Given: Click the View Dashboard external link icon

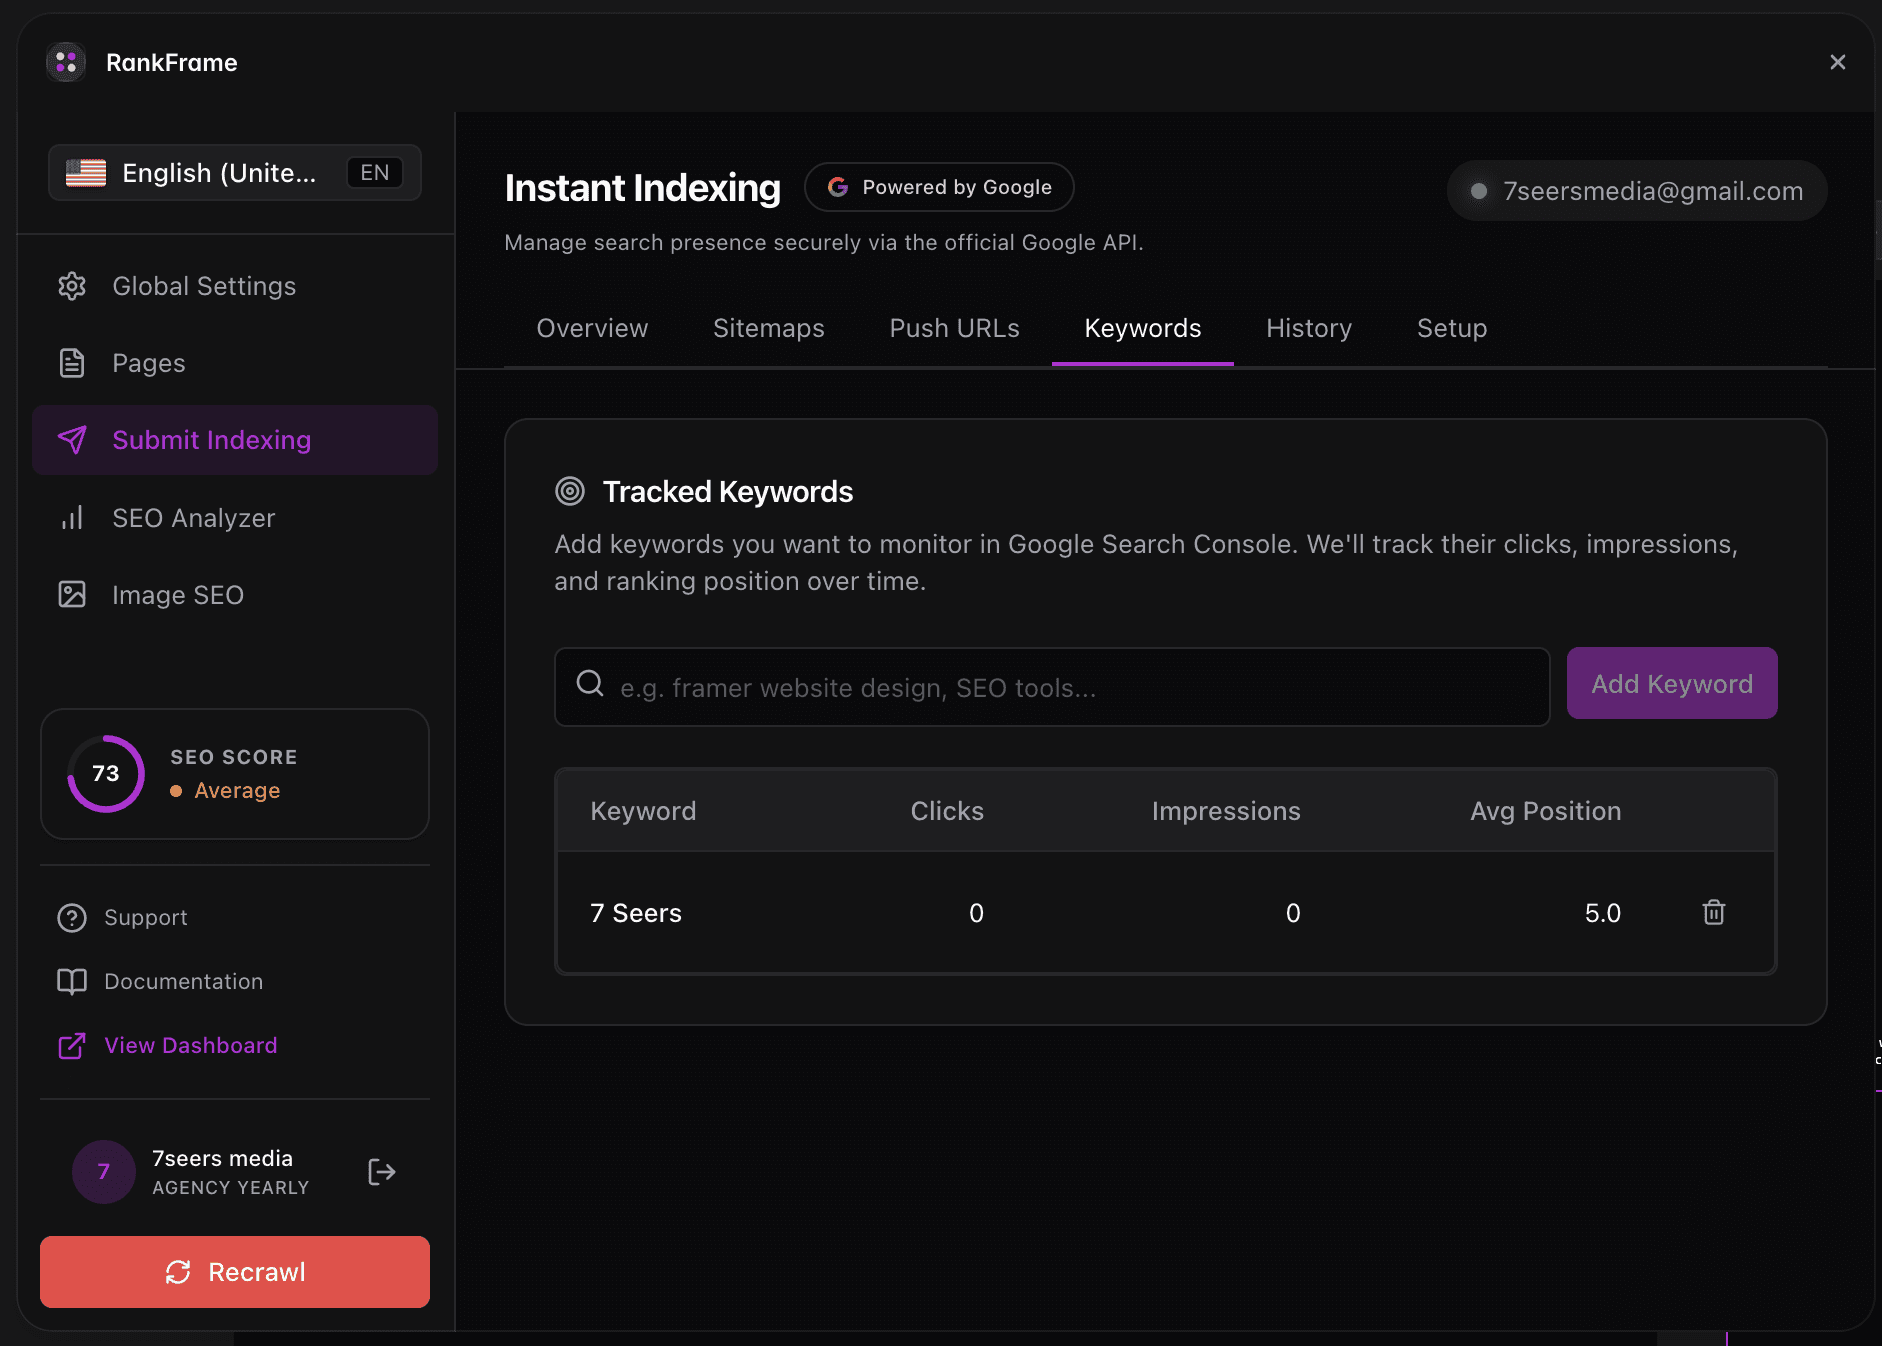Looking at the screenshot, I should point(72,1046).
